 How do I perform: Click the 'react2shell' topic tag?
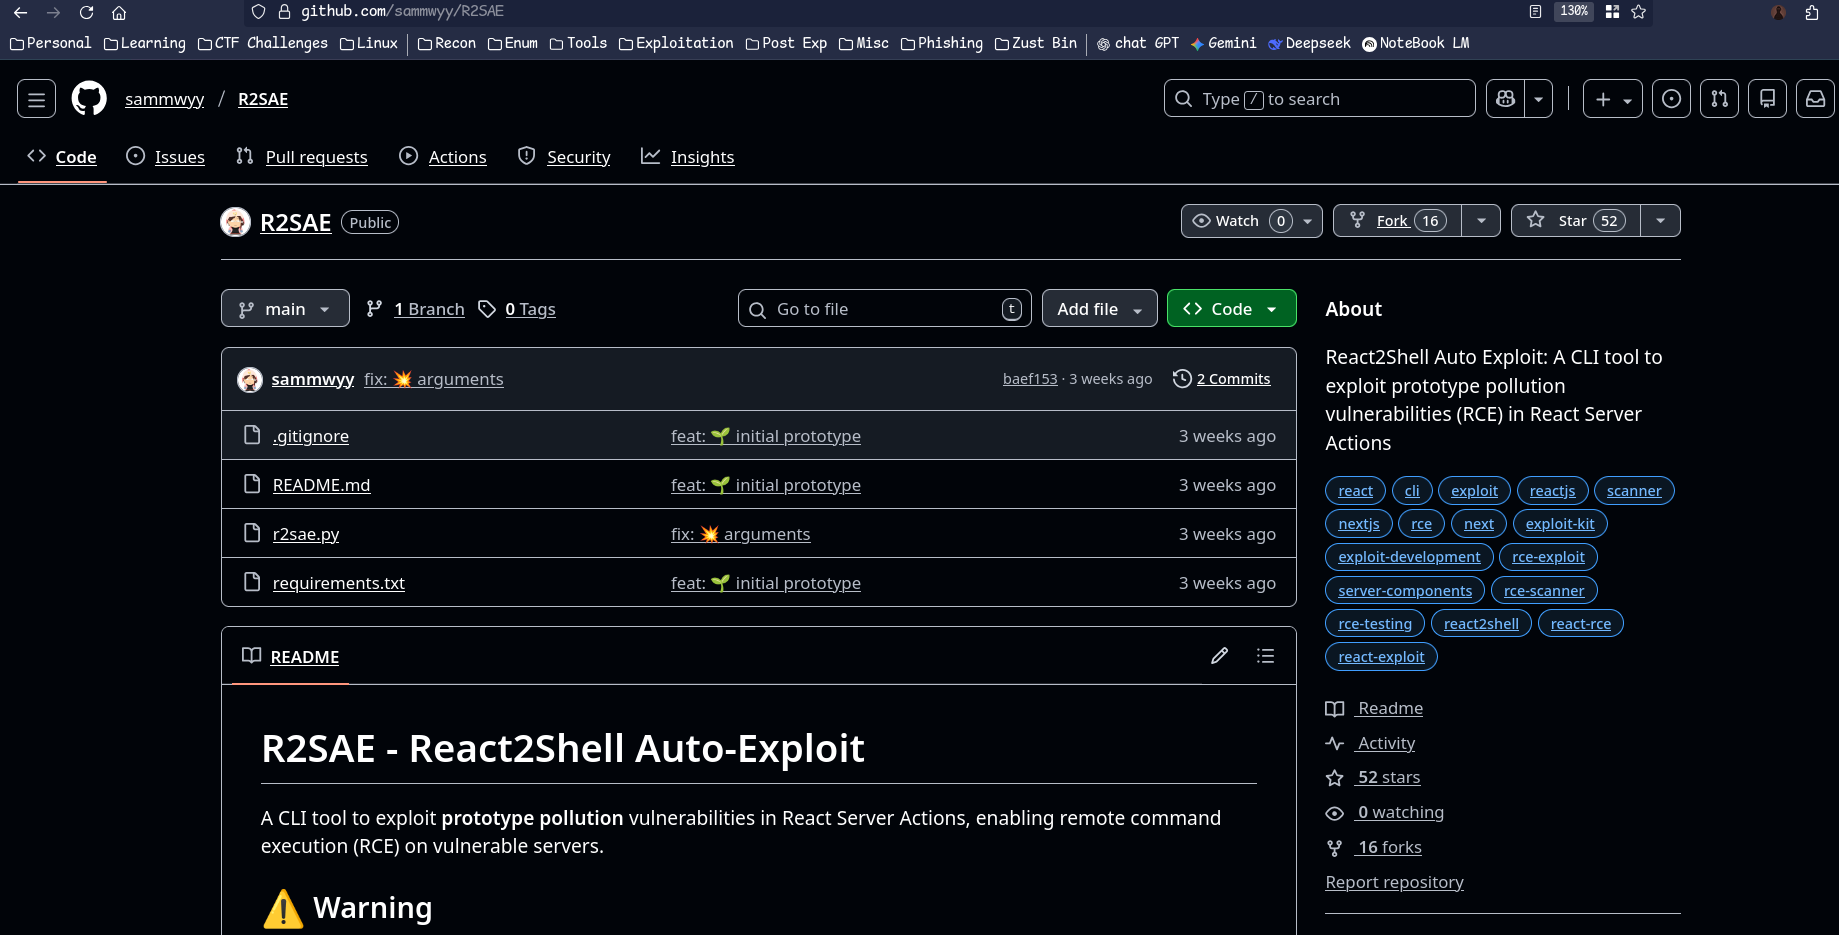click(x=1481, y=624)
